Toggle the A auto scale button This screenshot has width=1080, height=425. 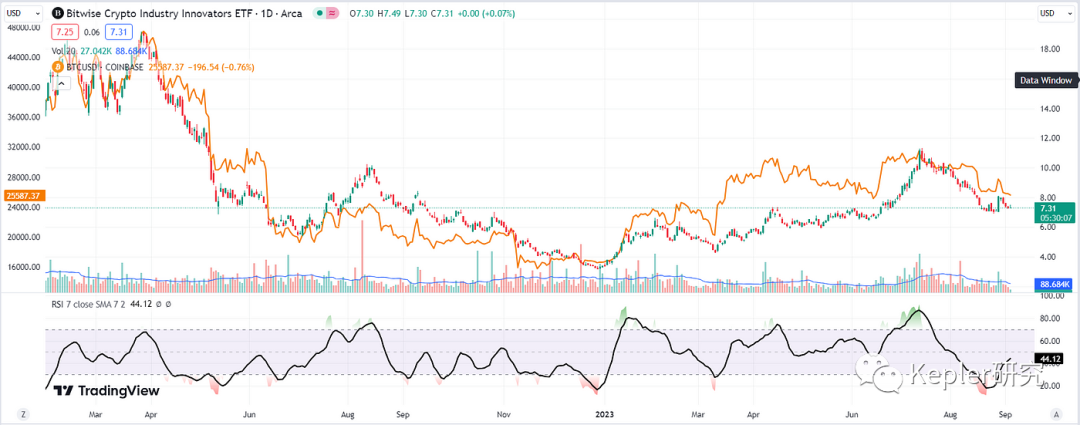coord(1055,415)
